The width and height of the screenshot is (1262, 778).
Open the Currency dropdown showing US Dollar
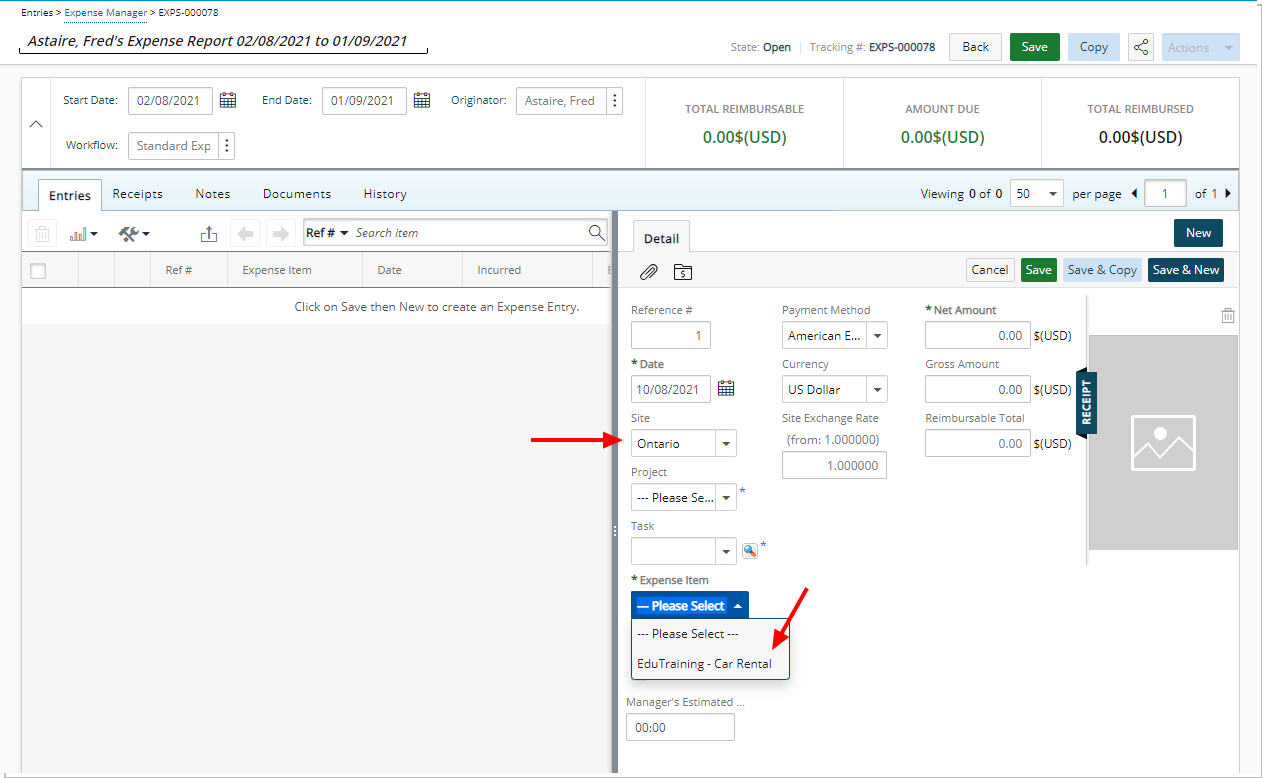[876, 390]
